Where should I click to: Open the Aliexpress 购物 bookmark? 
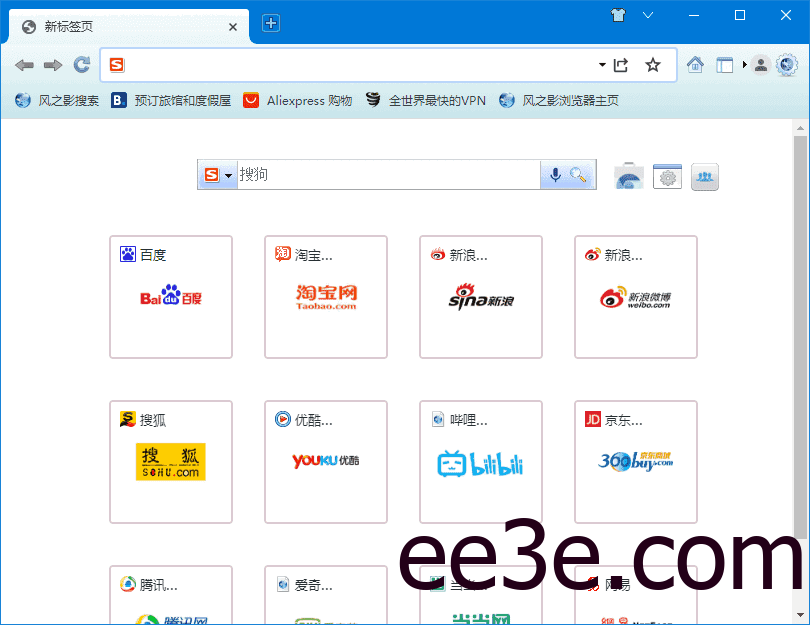click(x=297, y=100)
